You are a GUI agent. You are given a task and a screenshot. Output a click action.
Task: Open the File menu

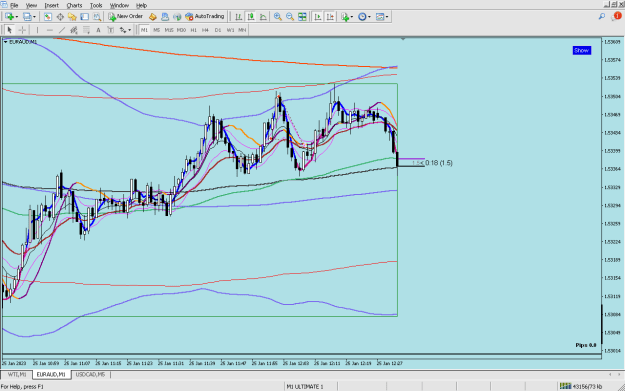(x=14, y=5)
